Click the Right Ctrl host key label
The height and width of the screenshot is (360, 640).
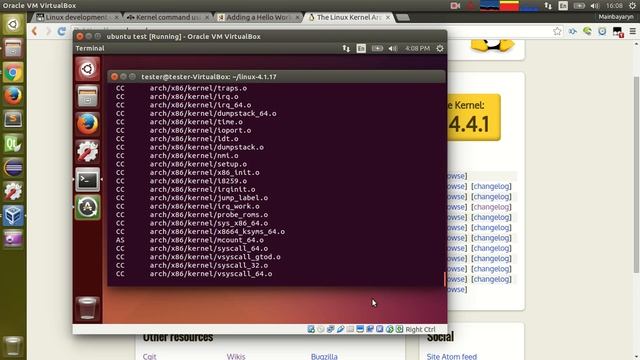420,329
